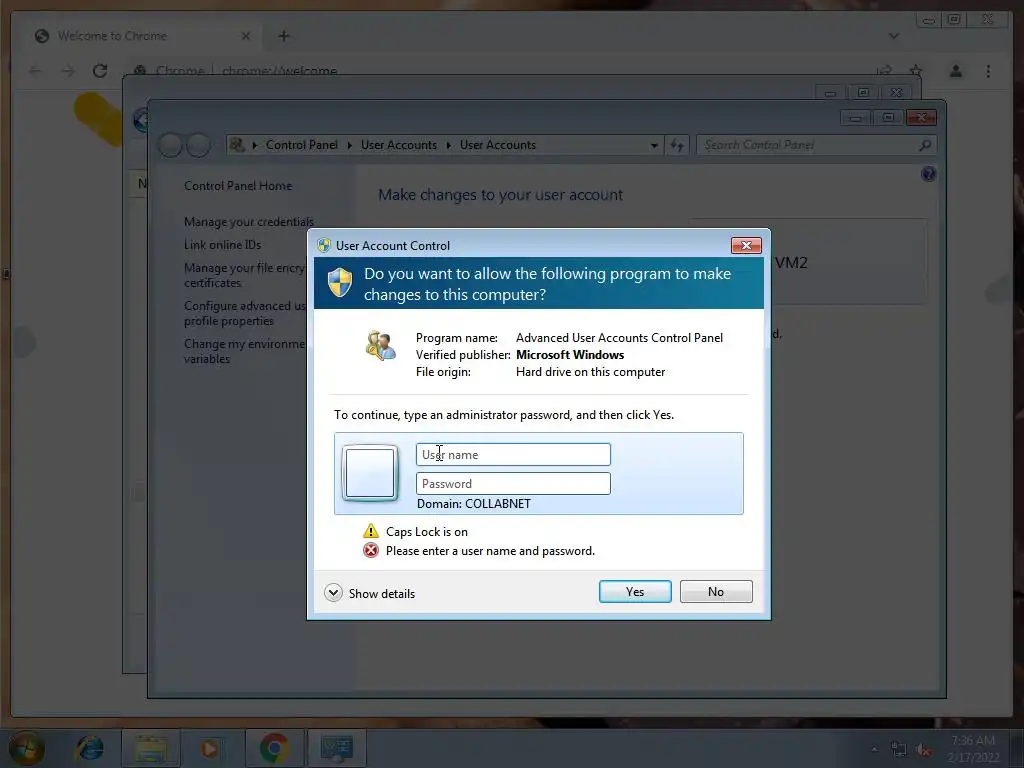Launch Internet Explorer from taskbar
Screen dimensions: 1024x768
[x=89, y=748]
